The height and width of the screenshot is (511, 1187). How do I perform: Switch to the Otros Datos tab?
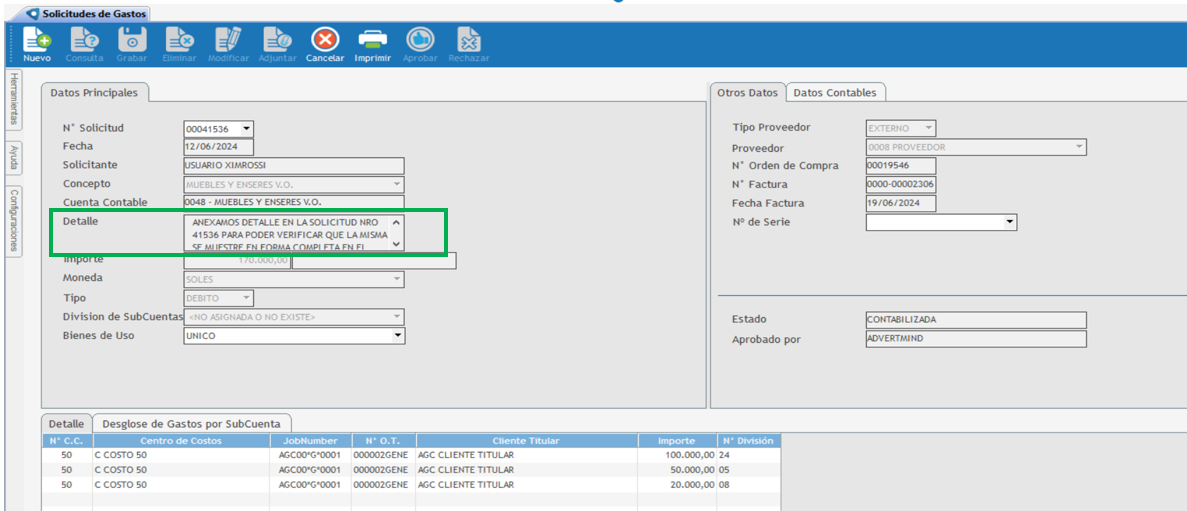pyautogui.click(x=747, y=92)
